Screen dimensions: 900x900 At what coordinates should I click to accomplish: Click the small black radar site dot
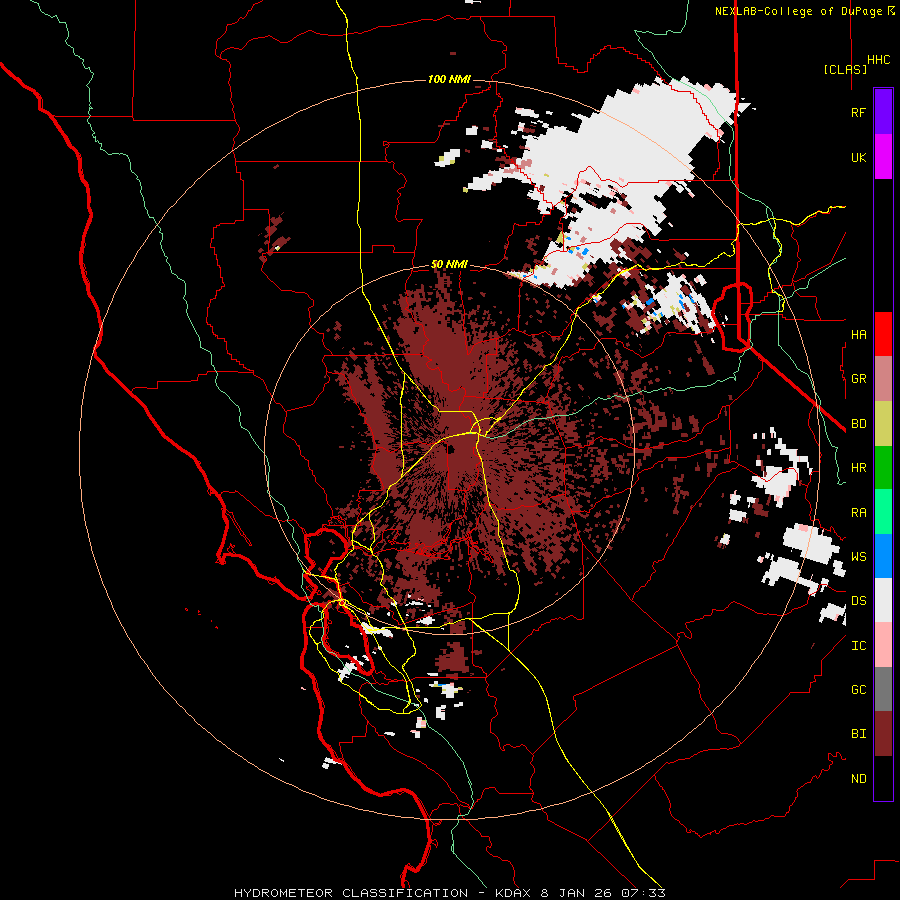(x=451, y=450)
